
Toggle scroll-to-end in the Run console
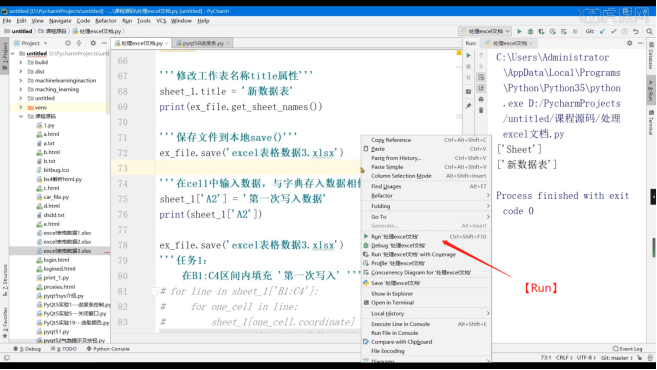point(481,88)
